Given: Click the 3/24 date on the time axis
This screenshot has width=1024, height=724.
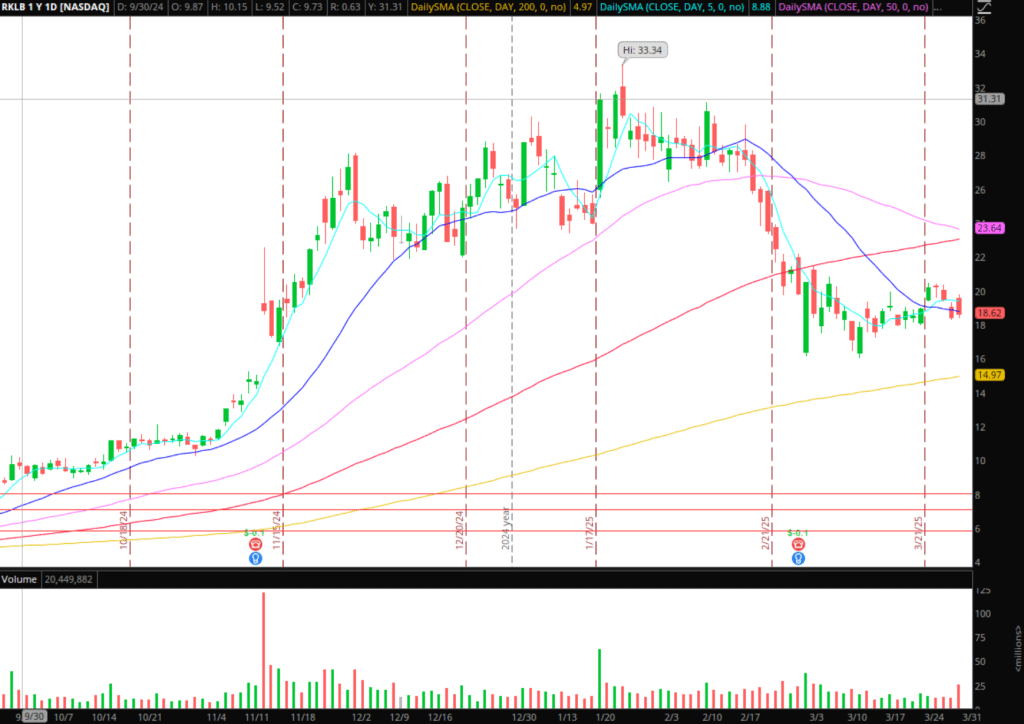Looking at the screenshot, I should (934, 717).
